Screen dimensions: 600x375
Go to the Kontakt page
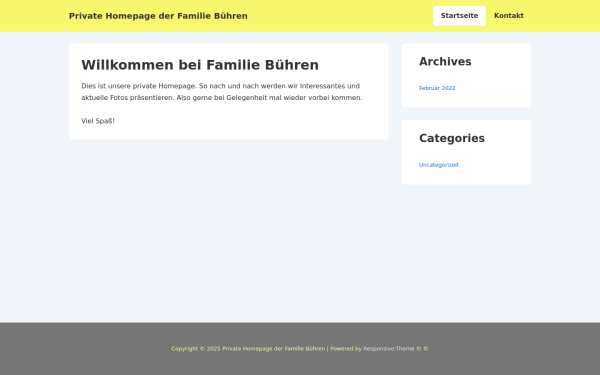[509, 16]
